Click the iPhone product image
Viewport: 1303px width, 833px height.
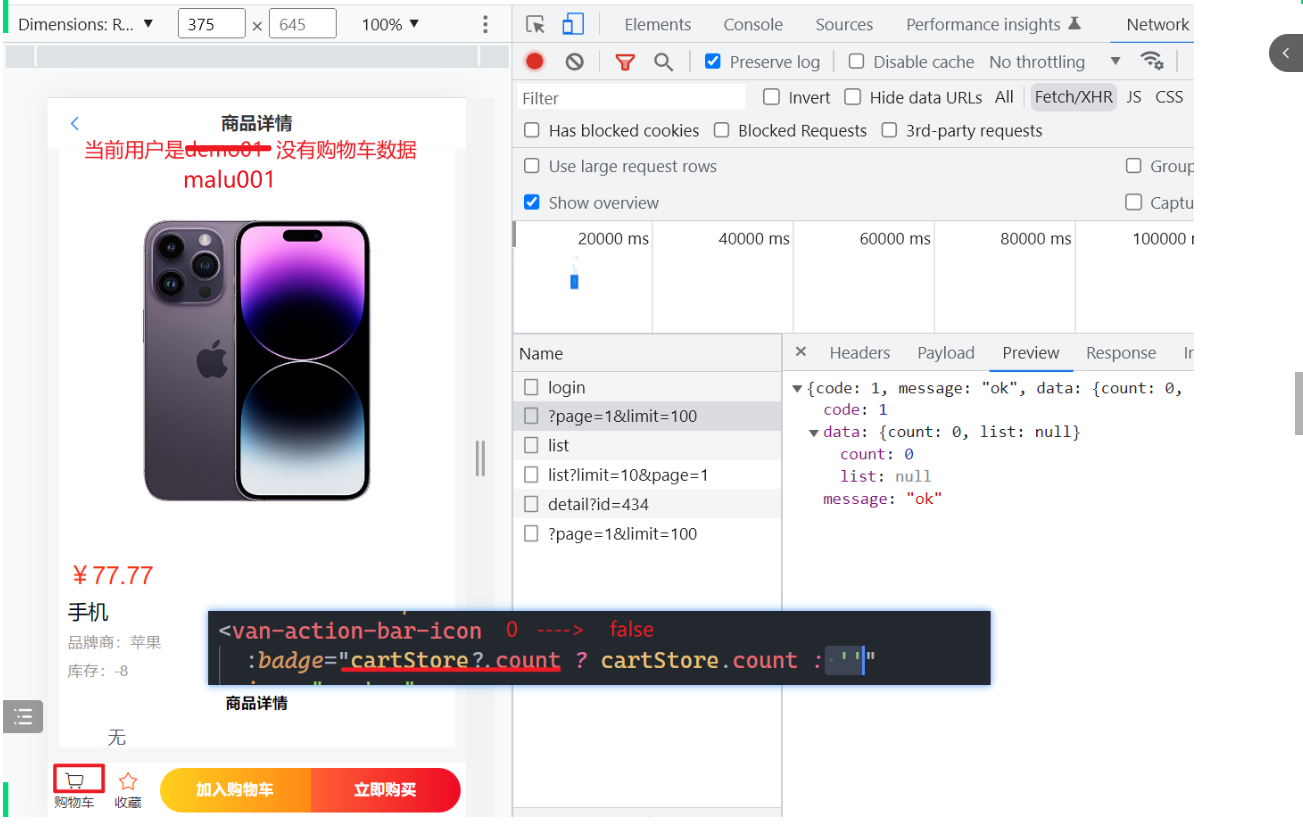256,361
